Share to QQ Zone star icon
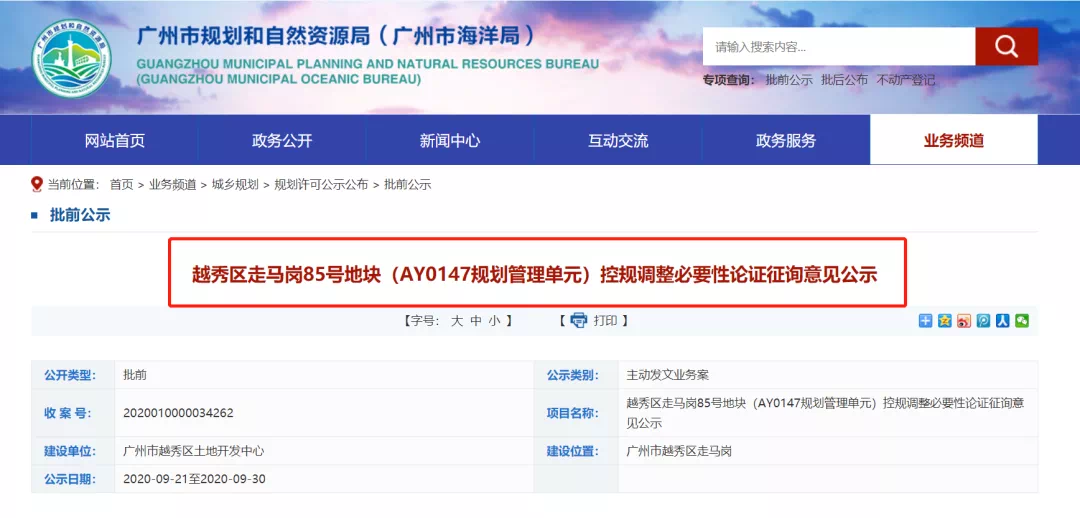This screenshot has height=518, width=1080. click(944, 321)
